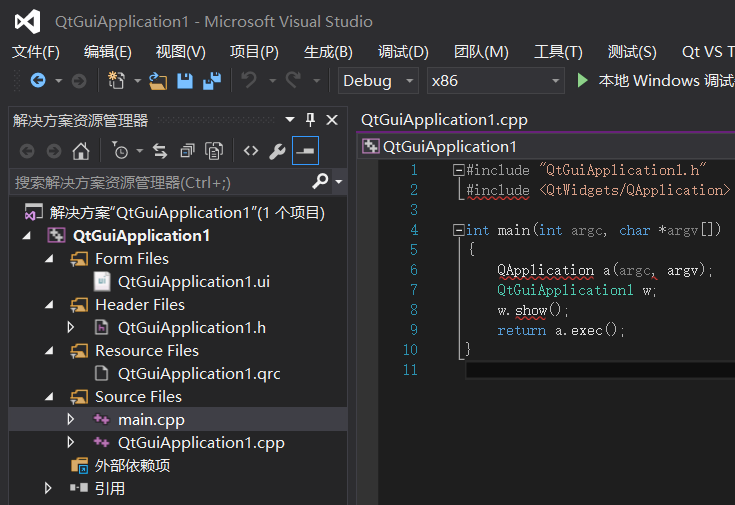Screen dimensions: 735x505
Task: Open the 项目(P) menu
Action: [254, 52]
